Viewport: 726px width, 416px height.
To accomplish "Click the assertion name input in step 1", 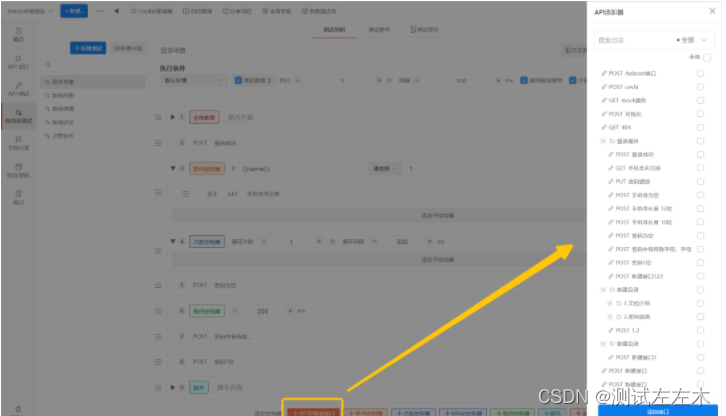I will pos(287,117).
